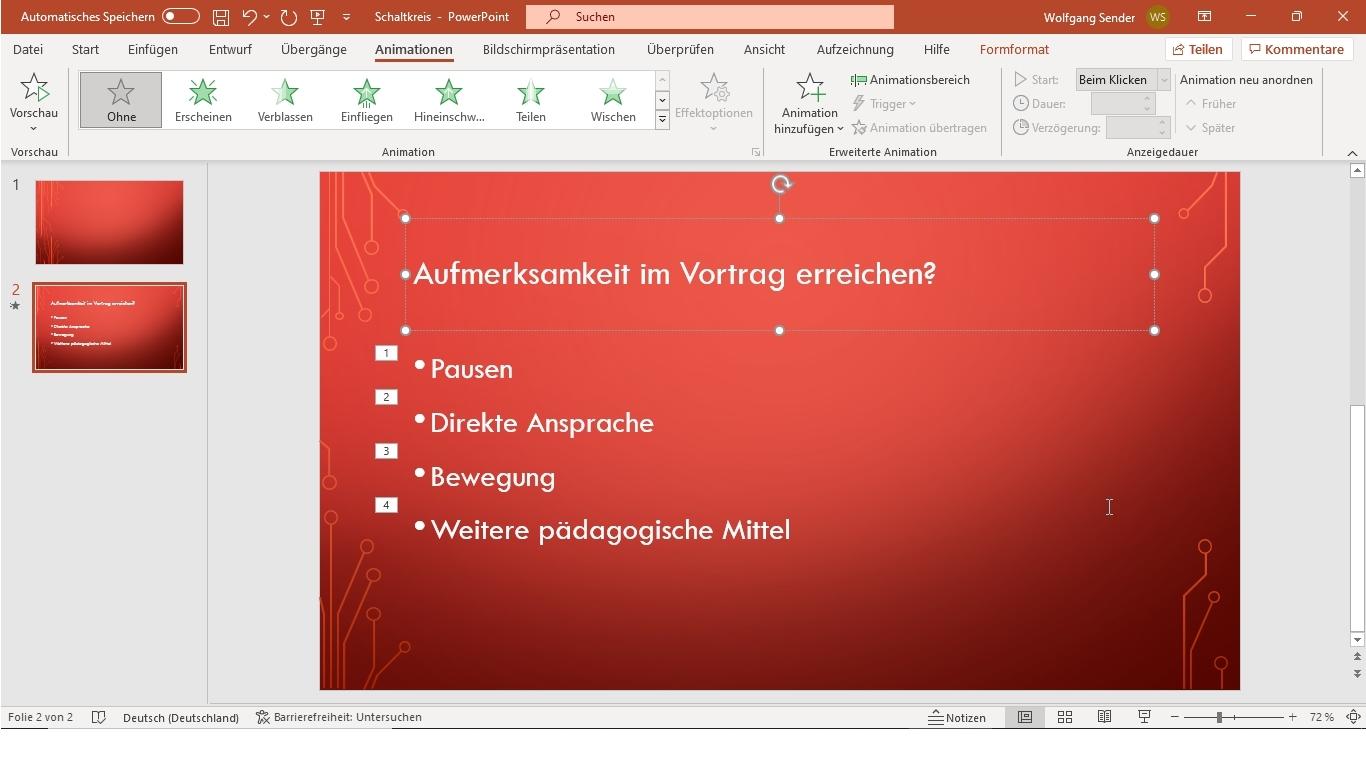Apply the Einfliegen animation

click(x=367, y=100)
